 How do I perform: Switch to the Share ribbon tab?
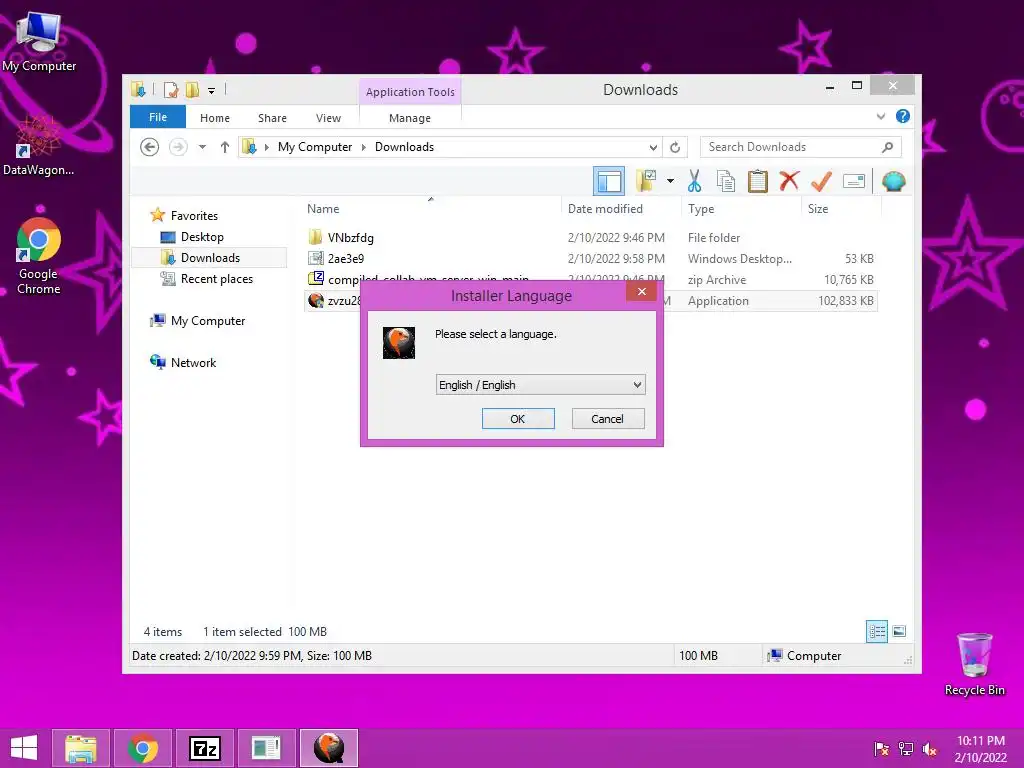point(272,118)
